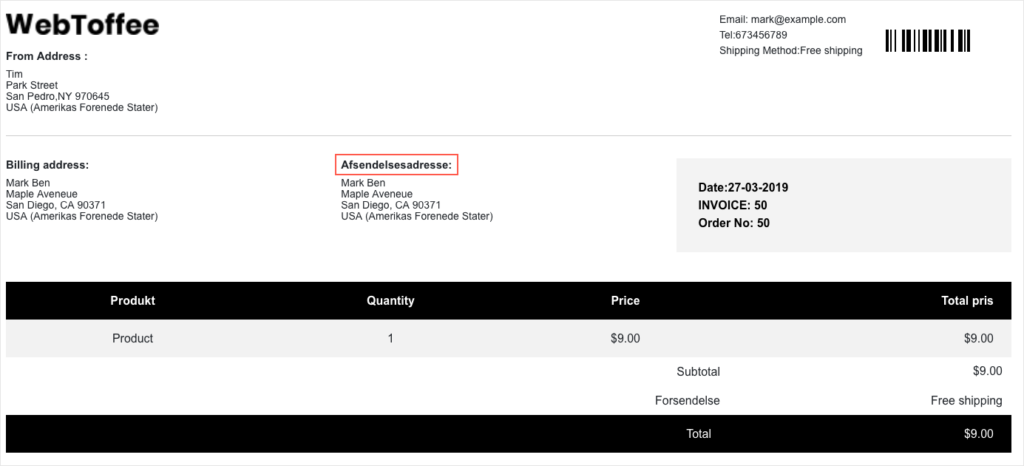Click the Billing address heading
This screenshot has height=466, width=1024.
point(47,165)
